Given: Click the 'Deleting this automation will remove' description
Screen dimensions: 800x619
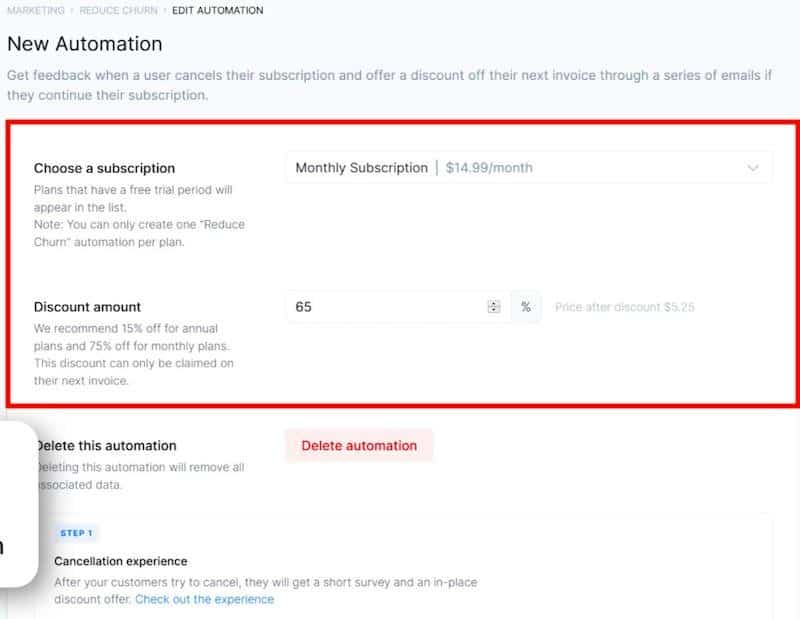Looking at the screenshot, I should pyautogui.click(x=141, y=476).
